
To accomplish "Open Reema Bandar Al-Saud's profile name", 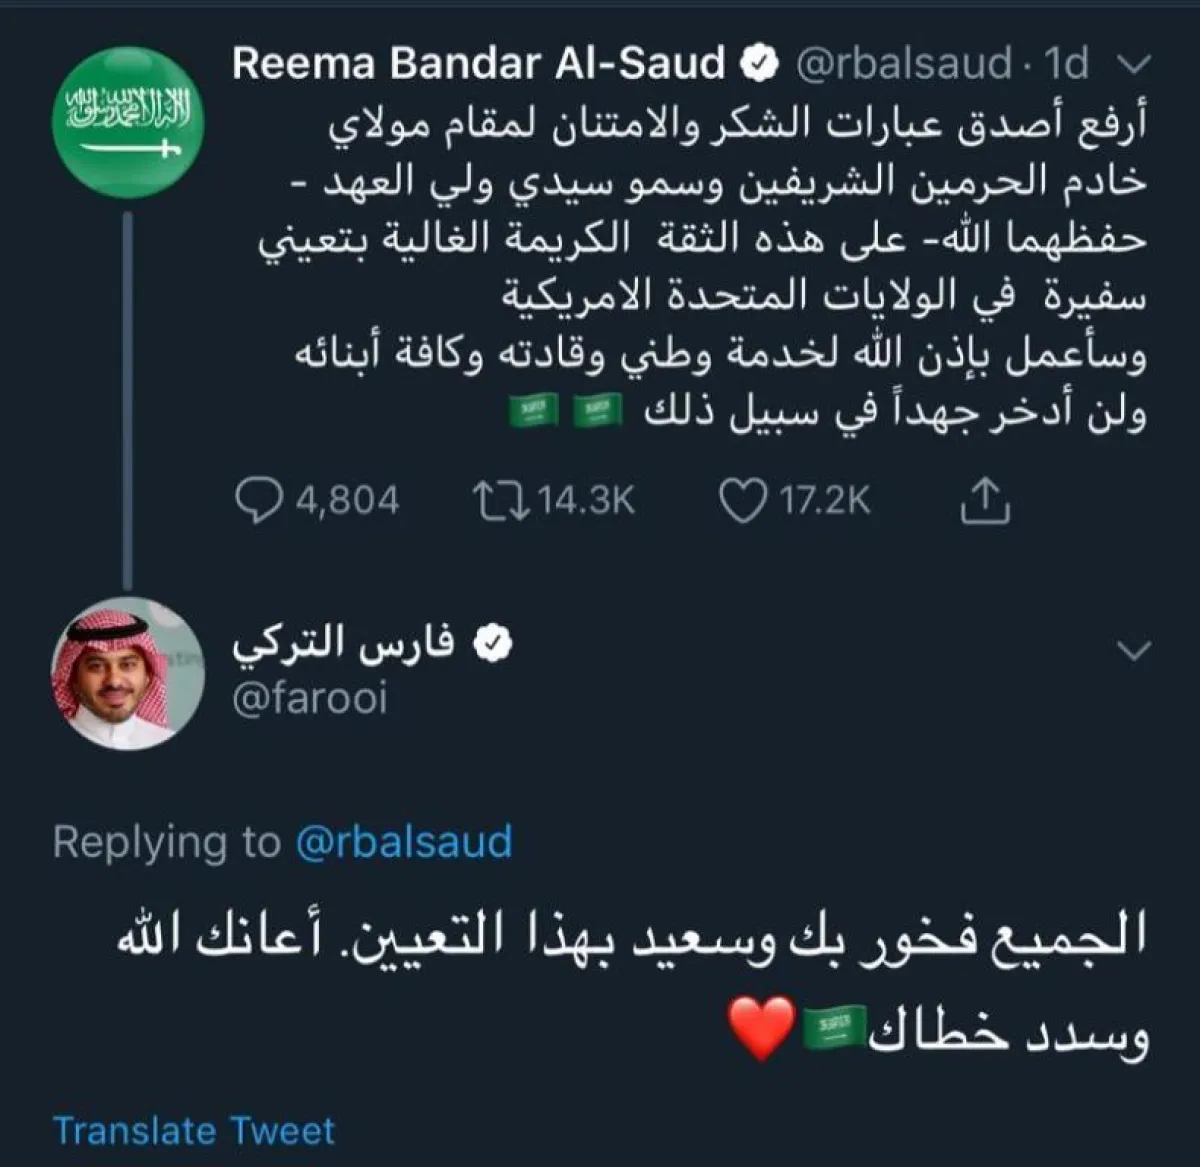I will point(478,64).
